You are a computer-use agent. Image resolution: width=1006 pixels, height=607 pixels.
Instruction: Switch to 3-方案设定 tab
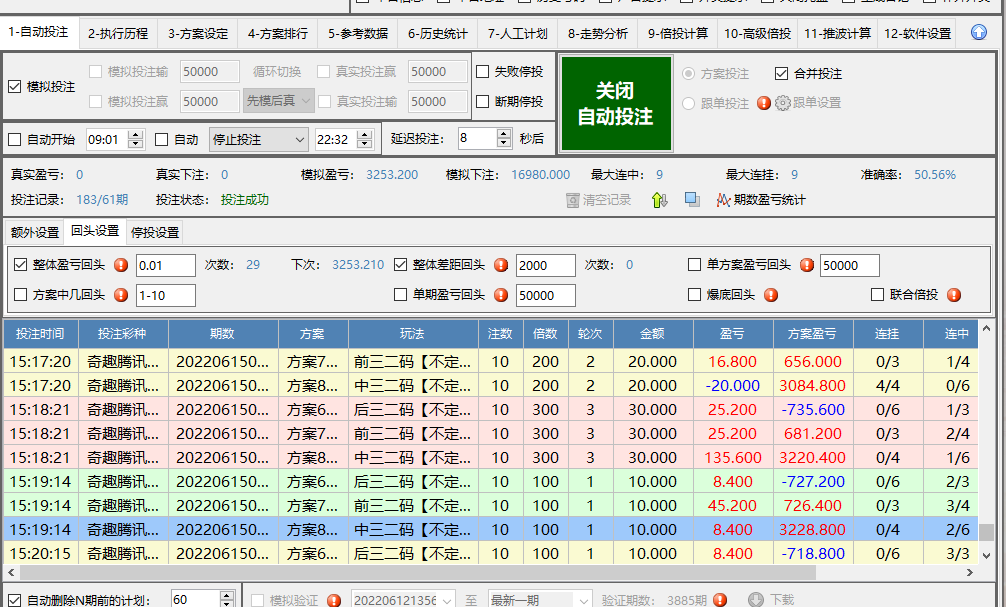(198, 33)
